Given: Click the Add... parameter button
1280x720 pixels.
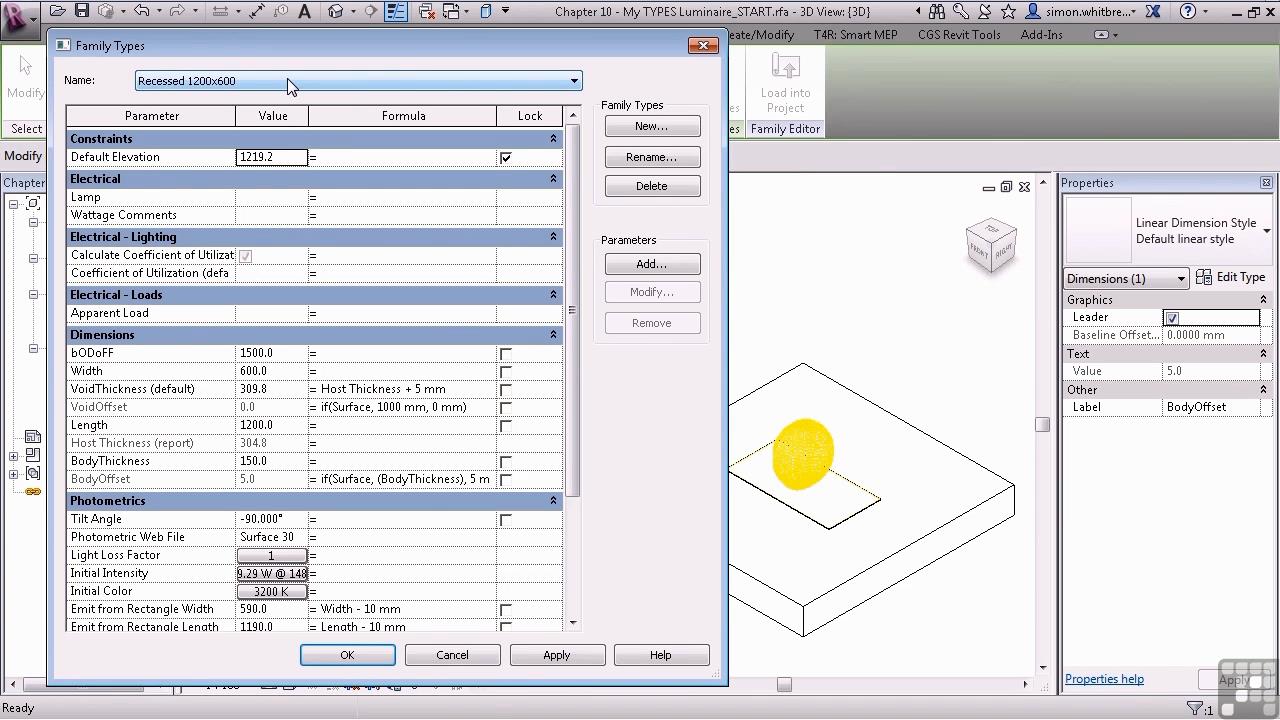Looking at the screenshot, I should click(x=652, y=264).
